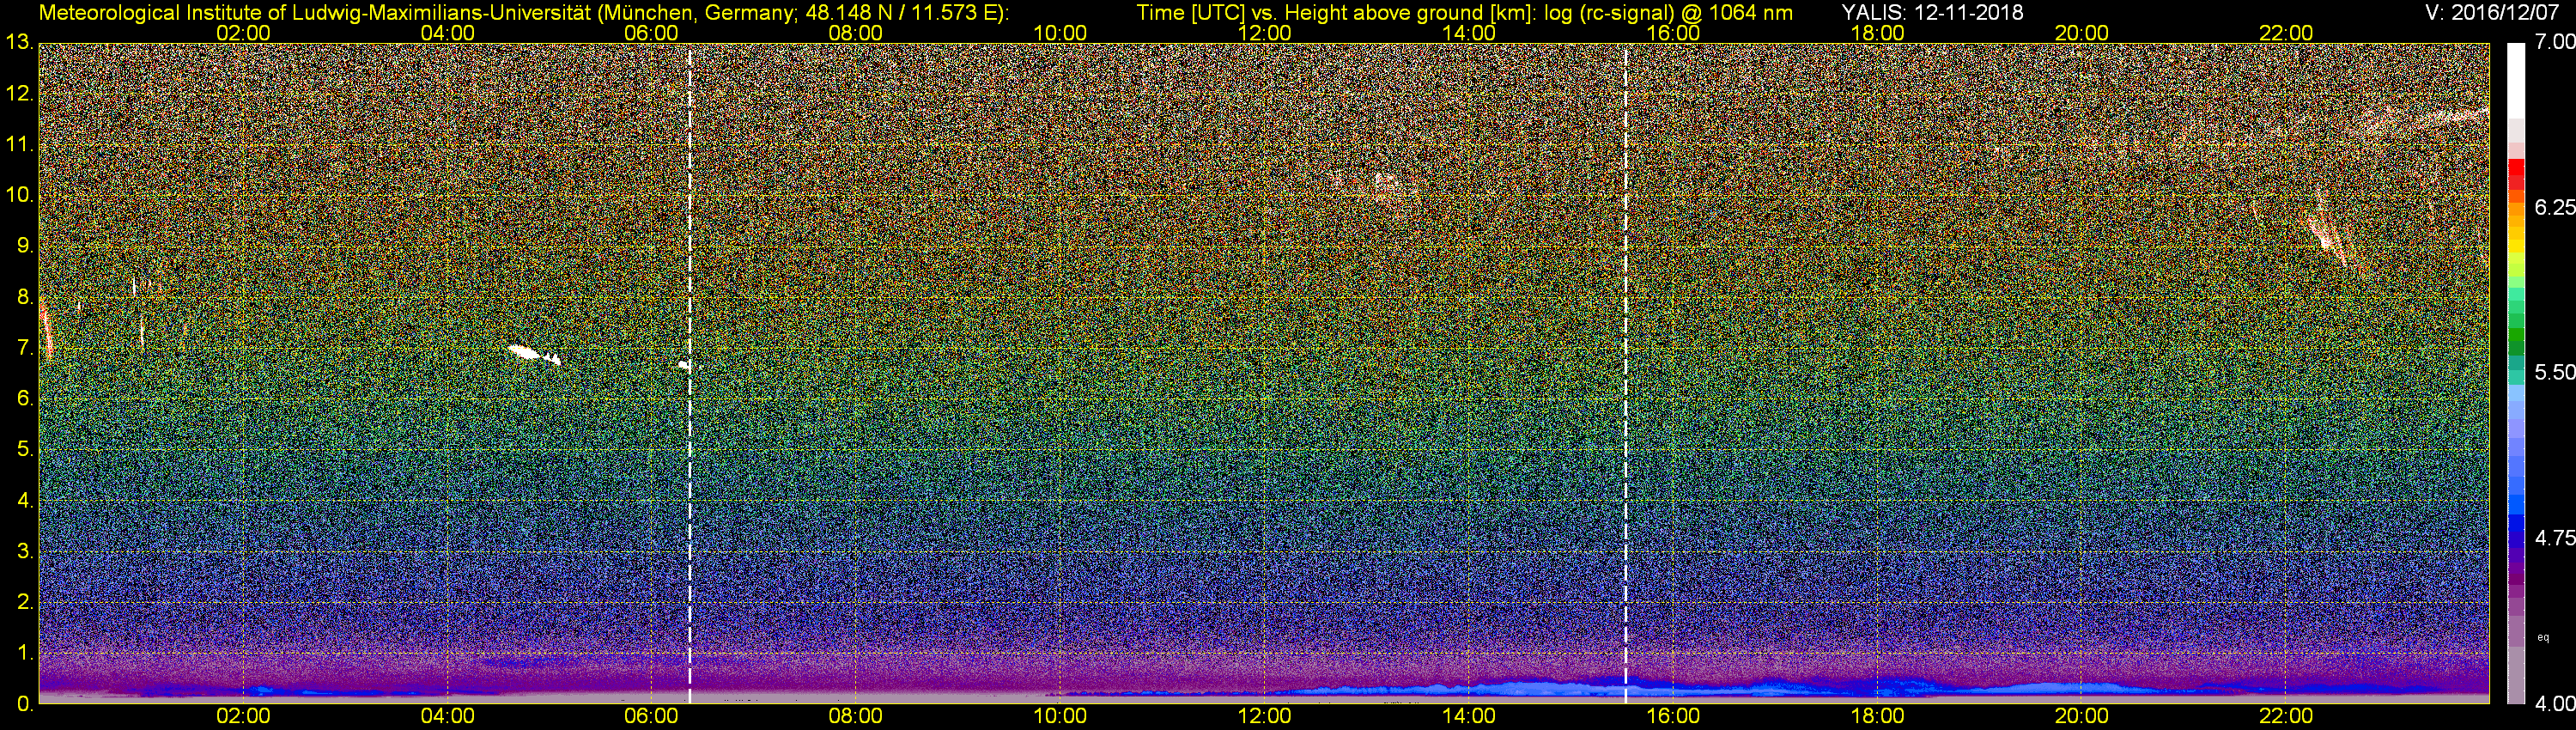The image size is (2576, 730).
Task: Click the '10.' height axis label
Action: pyautogui.click(x=19, y=195)
